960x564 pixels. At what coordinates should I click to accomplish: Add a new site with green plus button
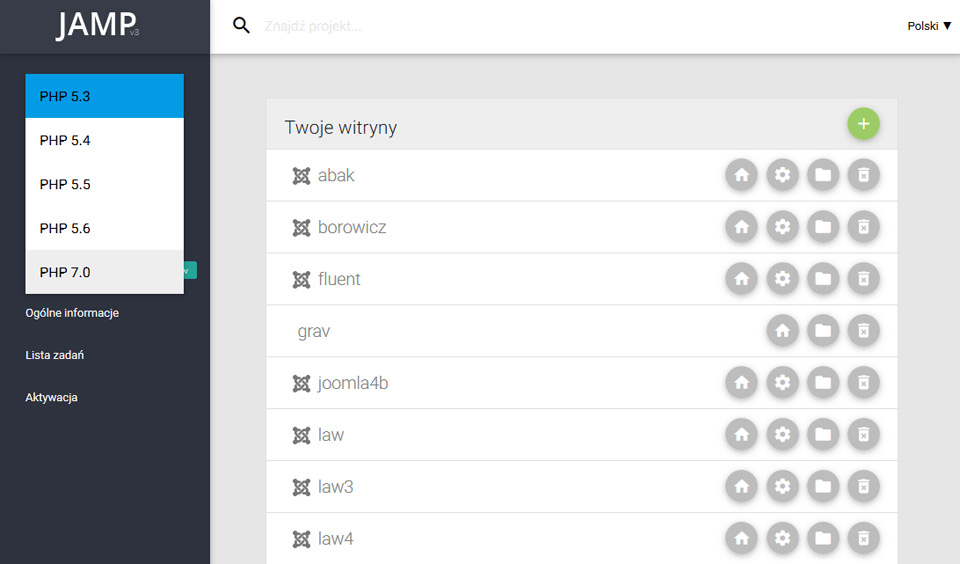[863, 124]
